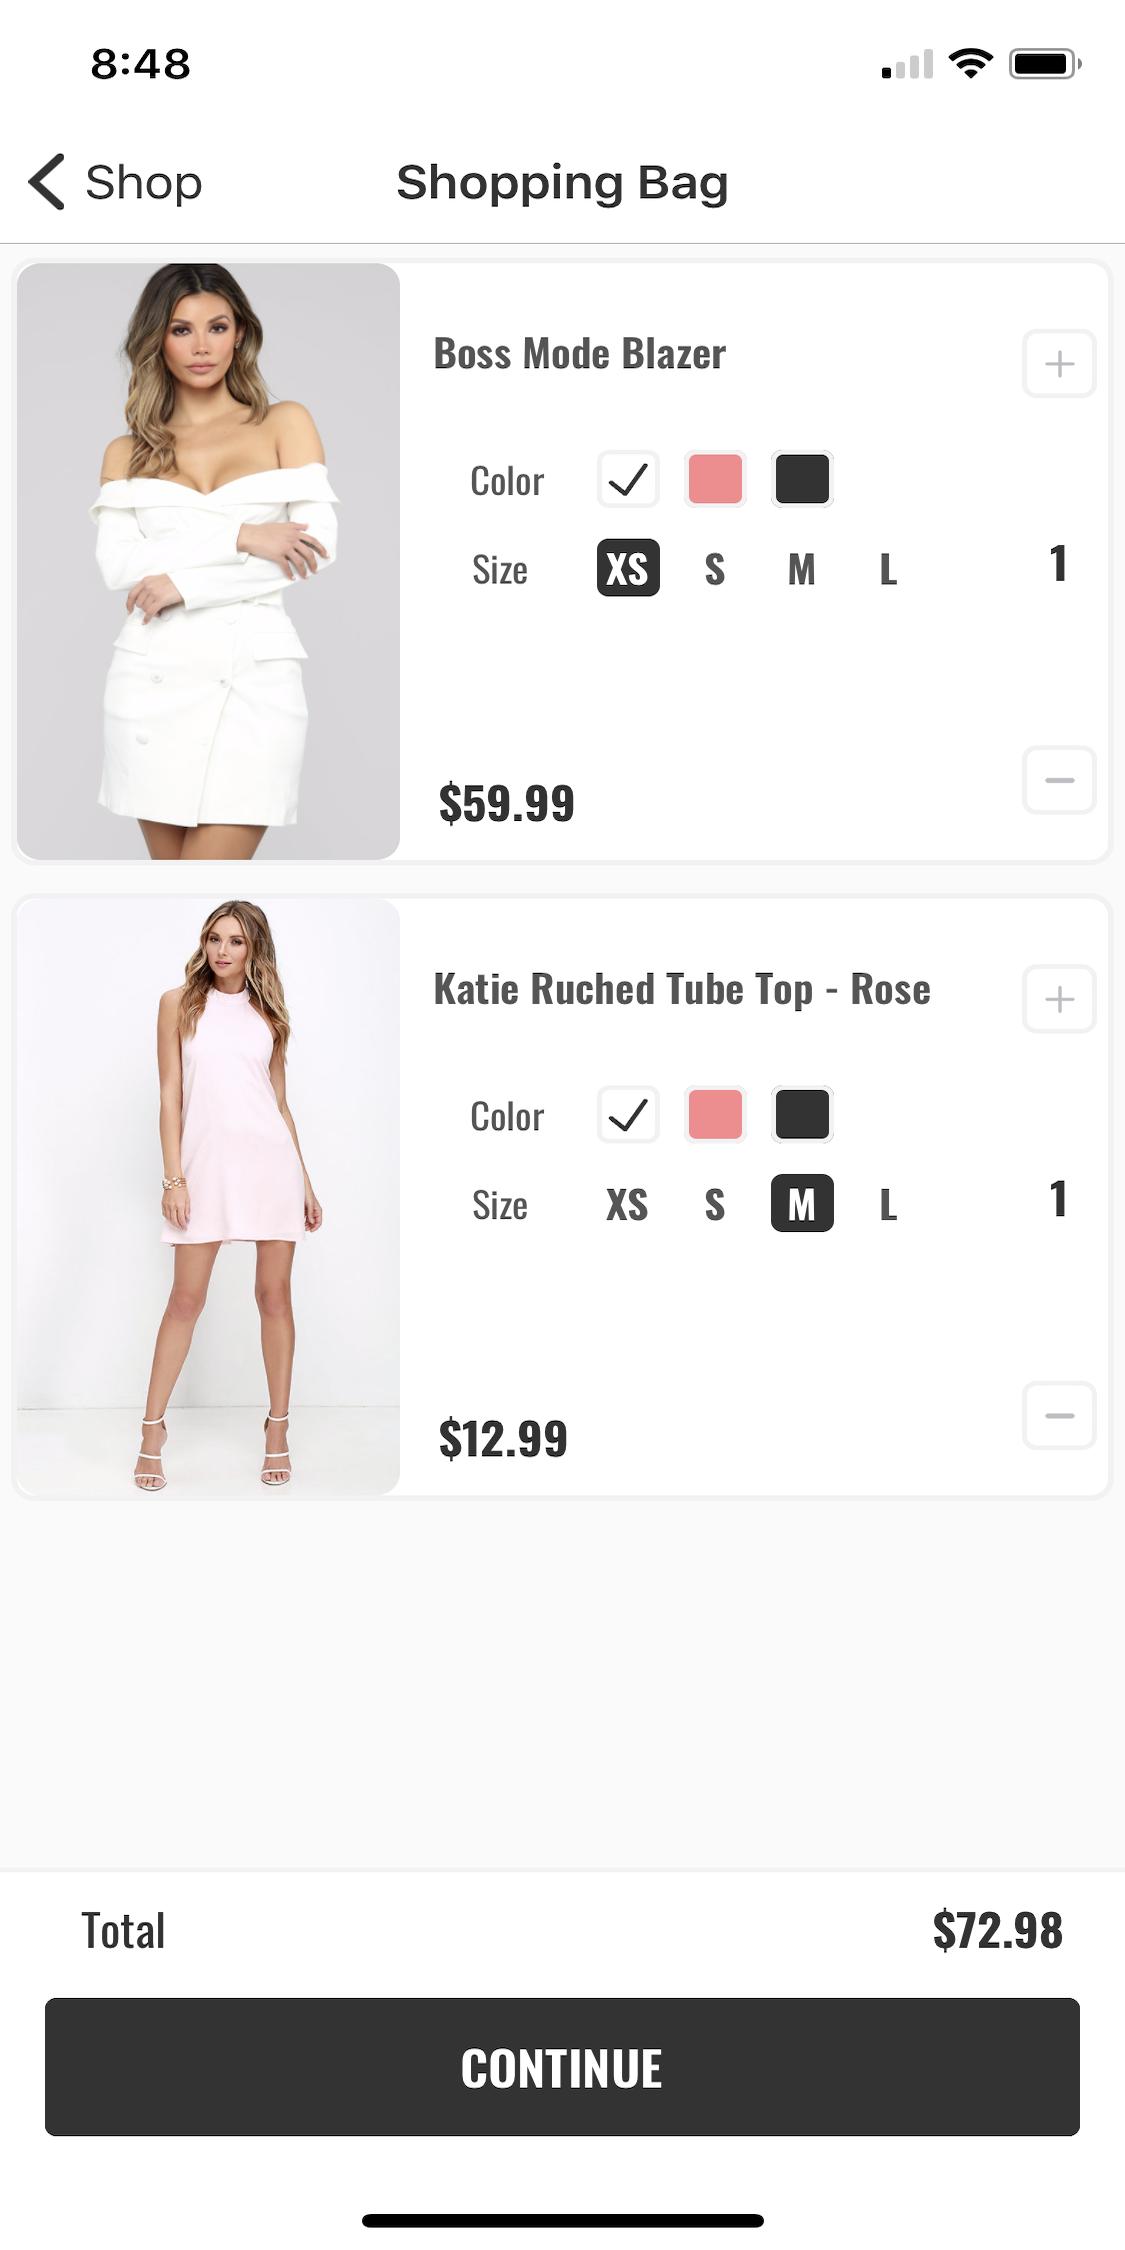
Task: Choose pink color swatch for Boss Mode Blazer
Action: [x=715, y=479]
